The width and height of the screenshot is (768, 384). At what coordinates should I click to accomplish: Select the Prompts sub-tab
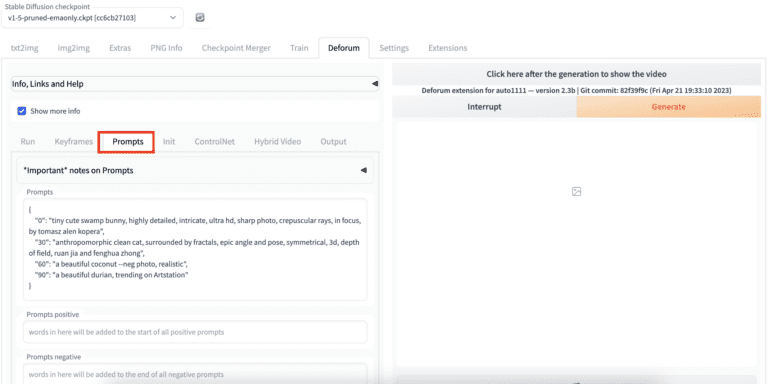click(128, 142)
